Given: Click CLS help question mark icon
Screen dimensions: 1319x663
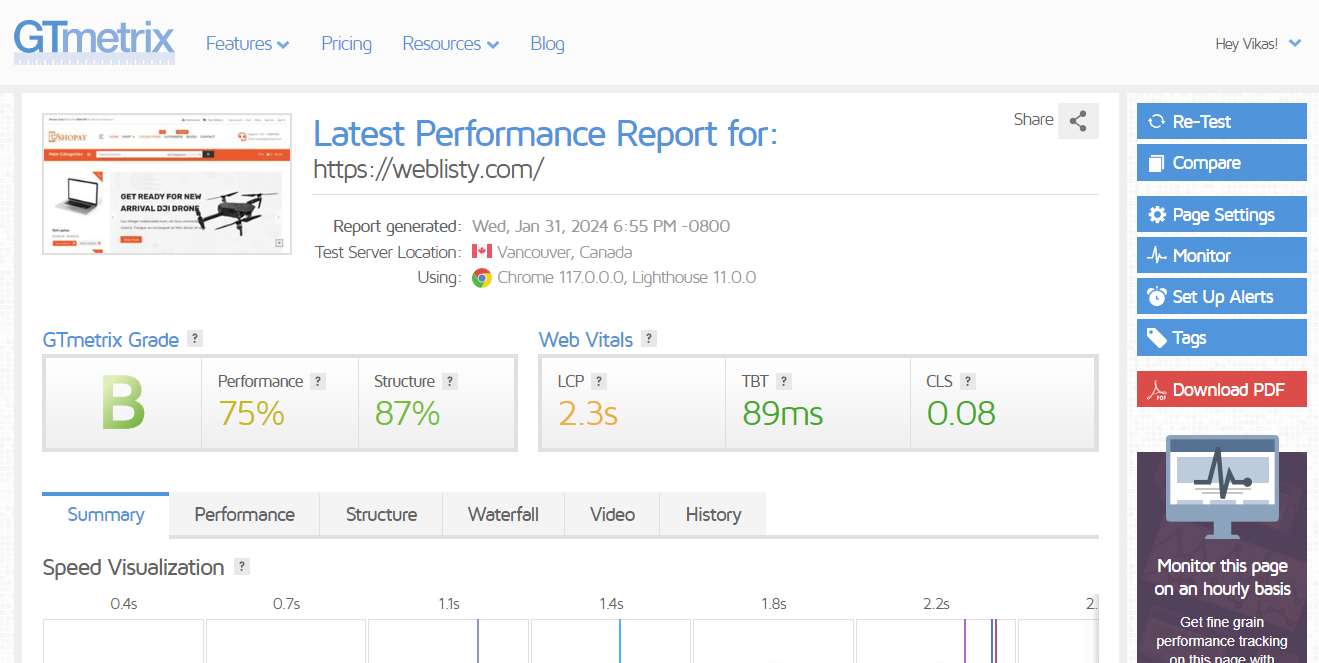Looking at the screenshot, I should [x=967, y=381].
